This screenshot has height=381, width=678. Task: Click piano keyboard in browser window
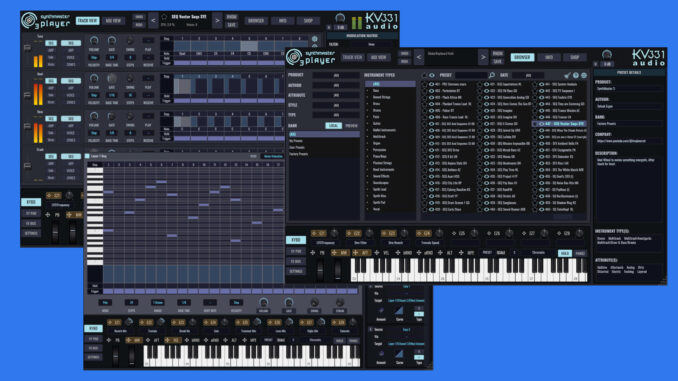coord(469,270)
